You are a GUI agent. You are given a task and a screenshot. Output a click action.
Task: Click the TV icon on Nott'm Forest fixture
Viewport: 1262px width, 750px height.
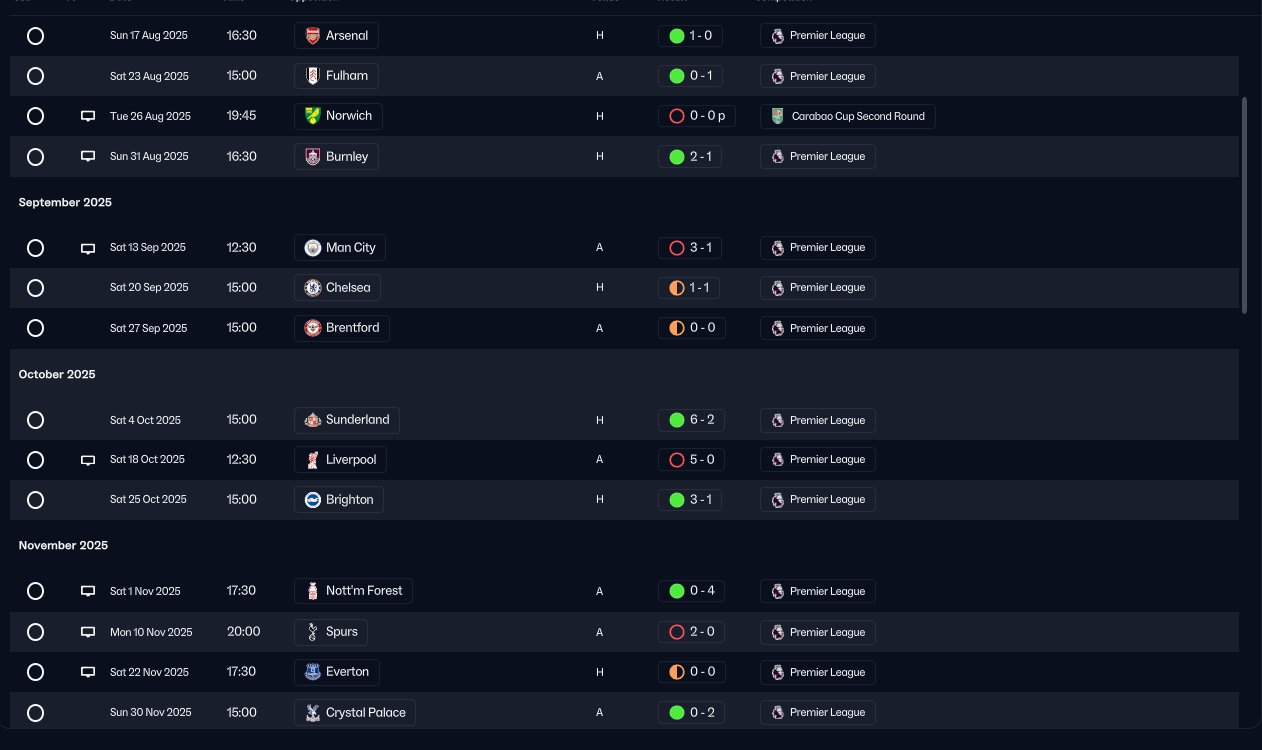click(x=88, y=591)
